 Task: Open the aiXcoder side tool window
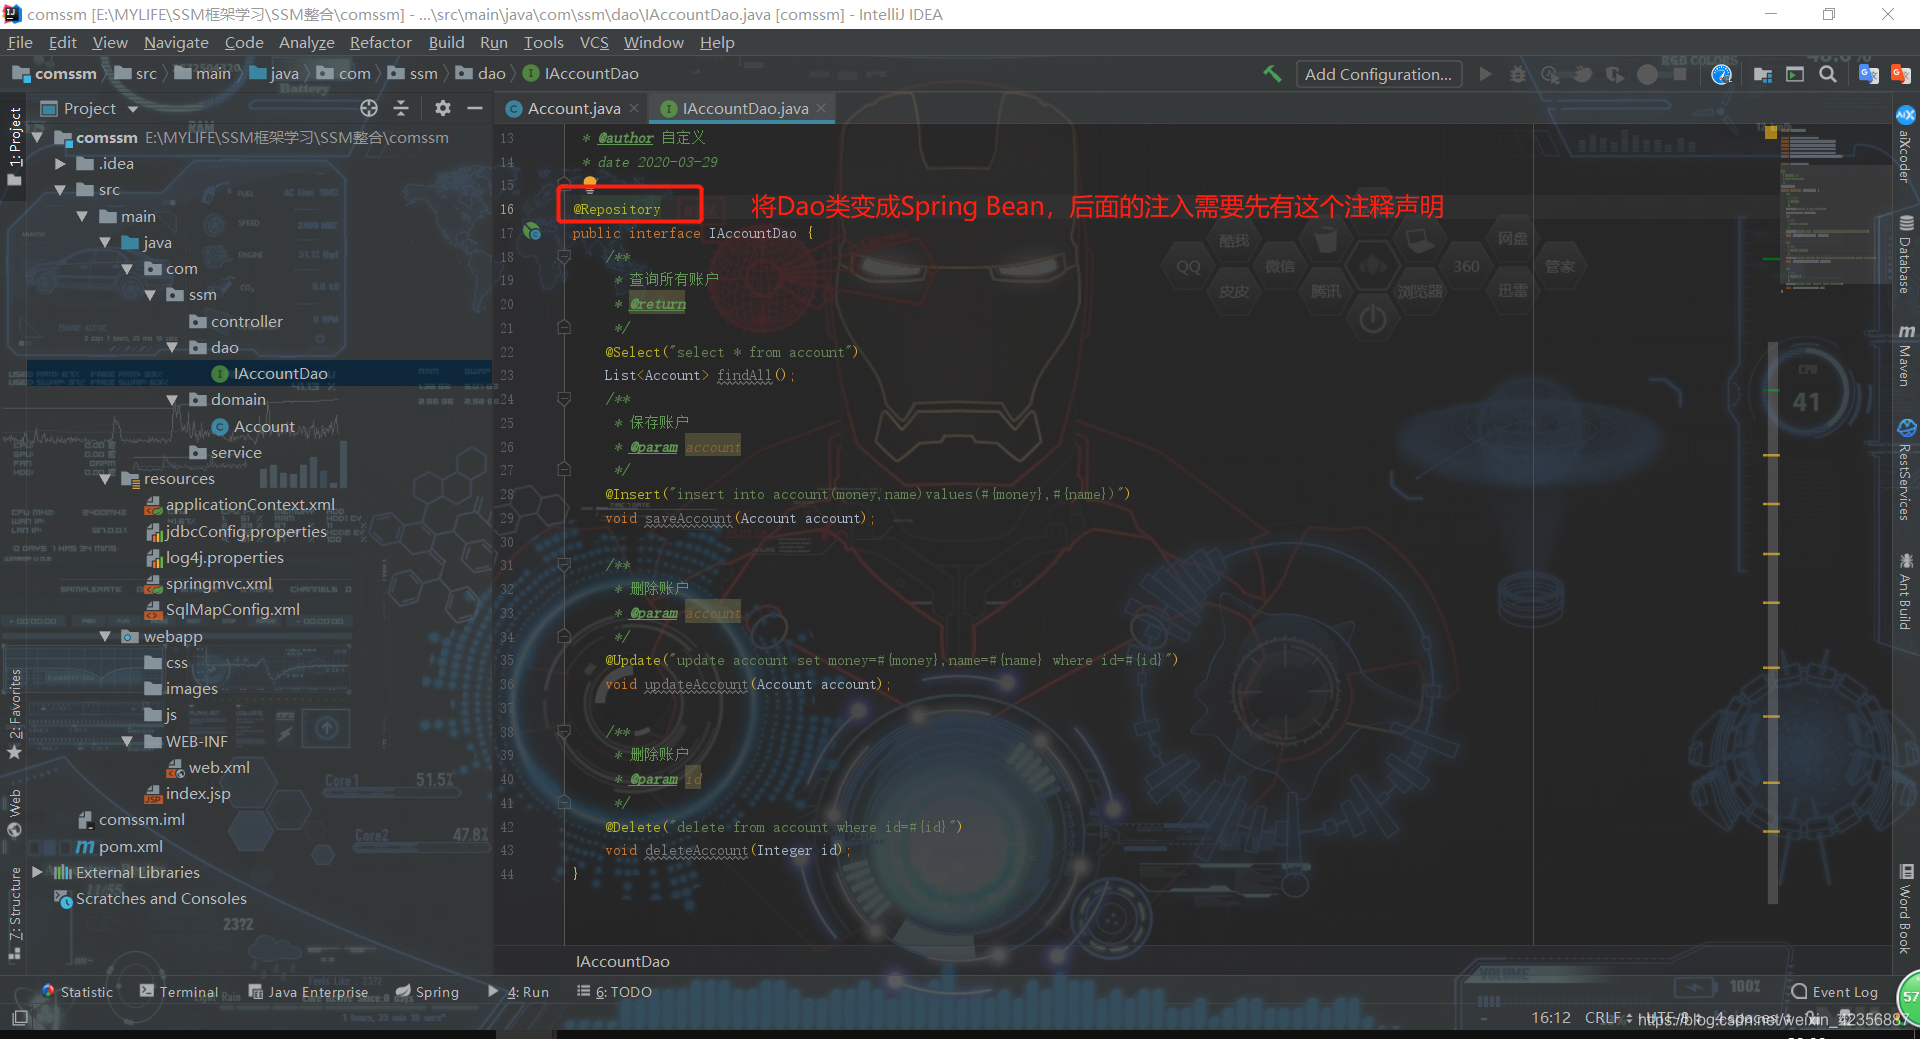point(1906,147)
